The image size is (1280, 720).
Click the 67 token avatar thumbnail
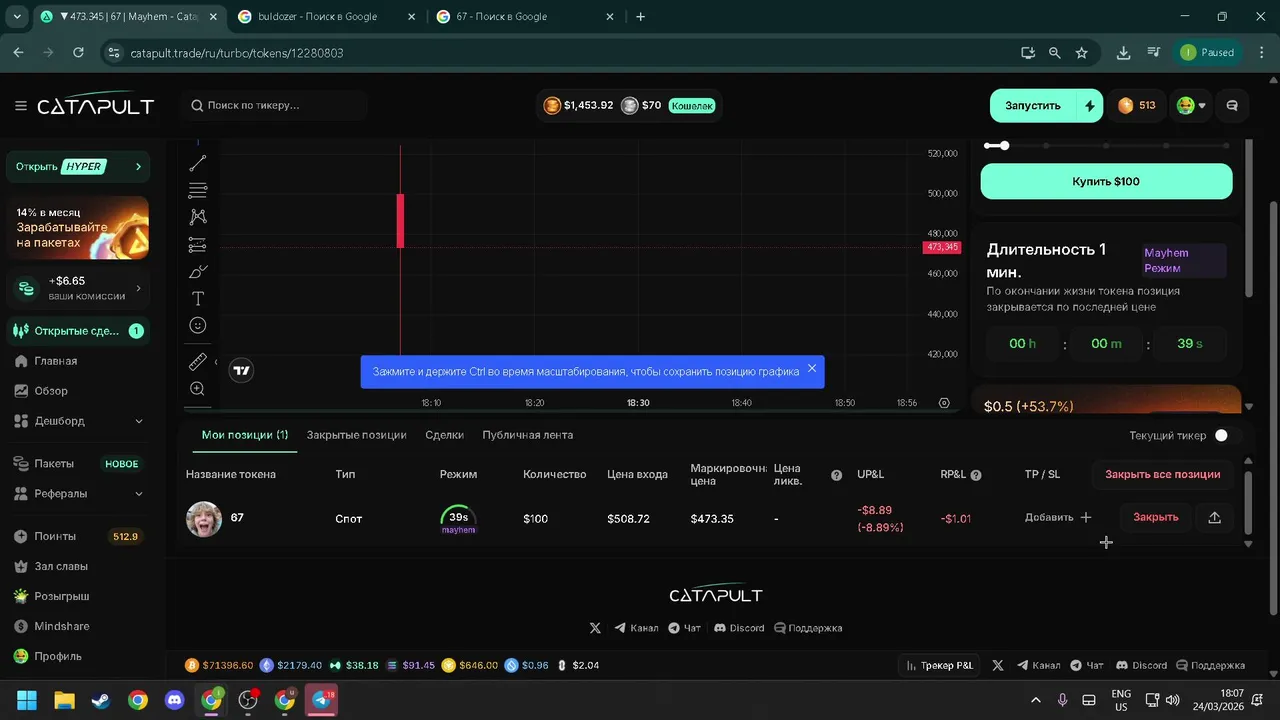(204, 519)
